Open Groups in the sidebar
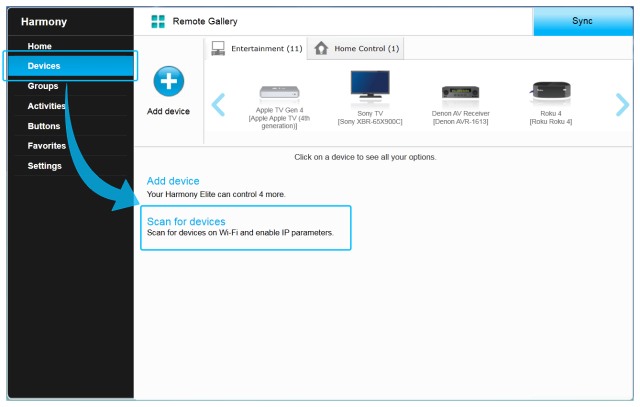640x407 pixels. (x=43, y=86)
